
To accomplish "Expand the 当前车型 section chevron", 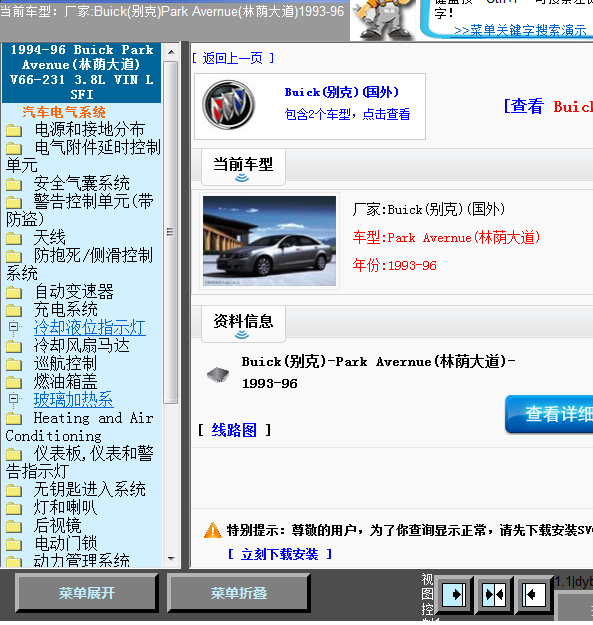I will pyautogui.click(x=242, y=178).
